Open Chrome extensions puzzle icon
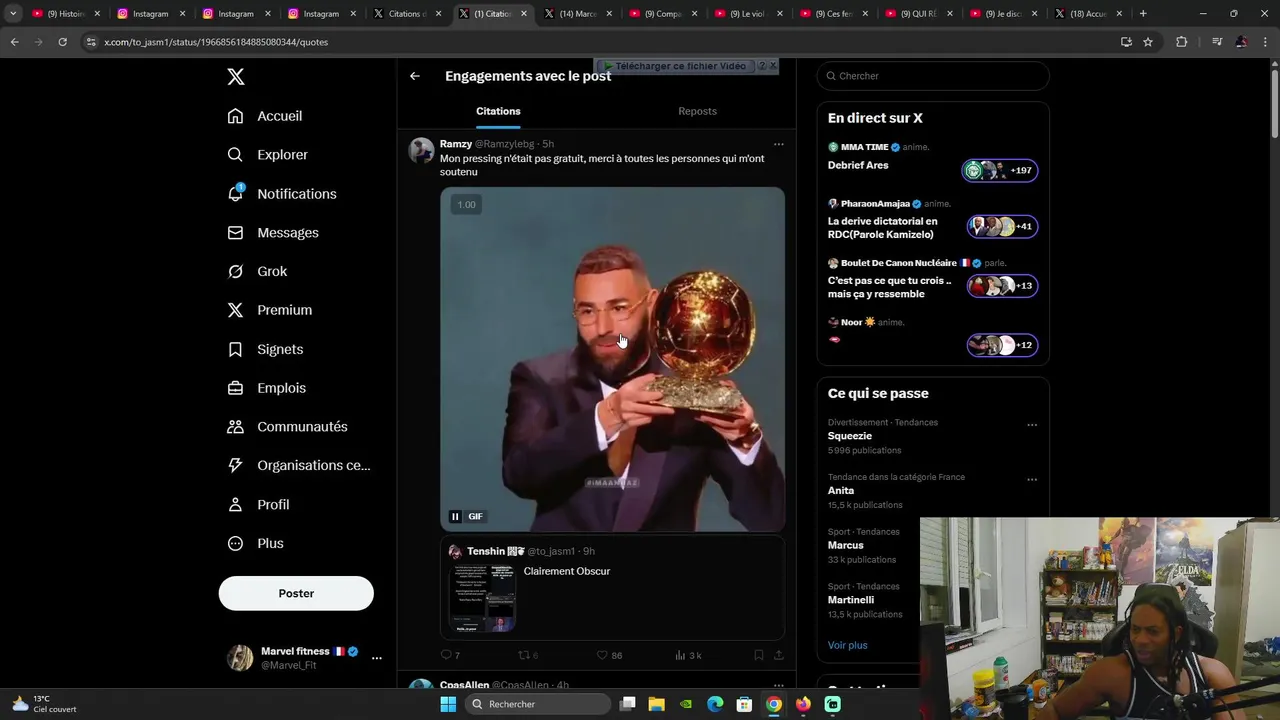Image resolution: width=1280 pixels, height=720 pixels. click(1181, 42)
